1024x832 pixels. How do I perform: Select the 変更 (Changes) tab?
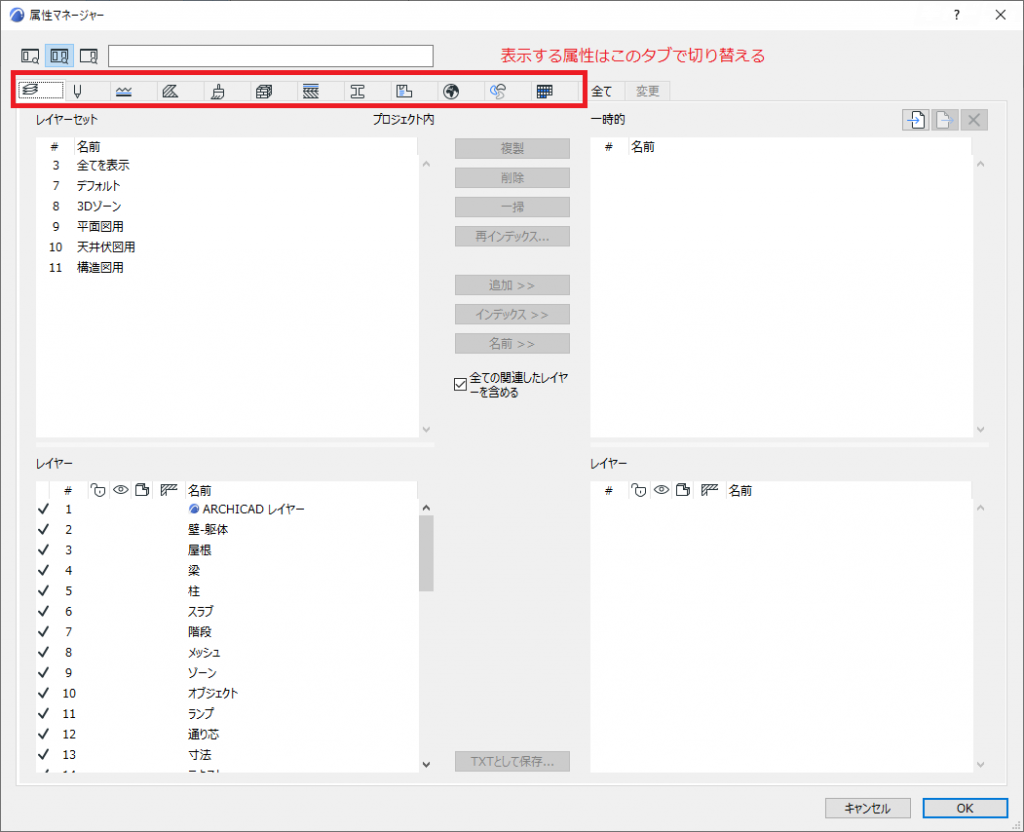(647, 91)
